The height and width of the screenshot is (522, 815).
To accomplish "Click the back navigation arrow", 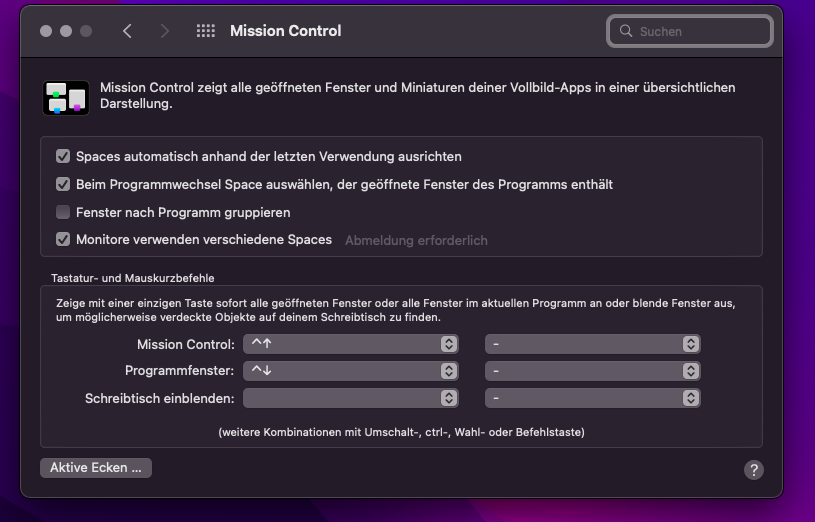I will [127, 31].
